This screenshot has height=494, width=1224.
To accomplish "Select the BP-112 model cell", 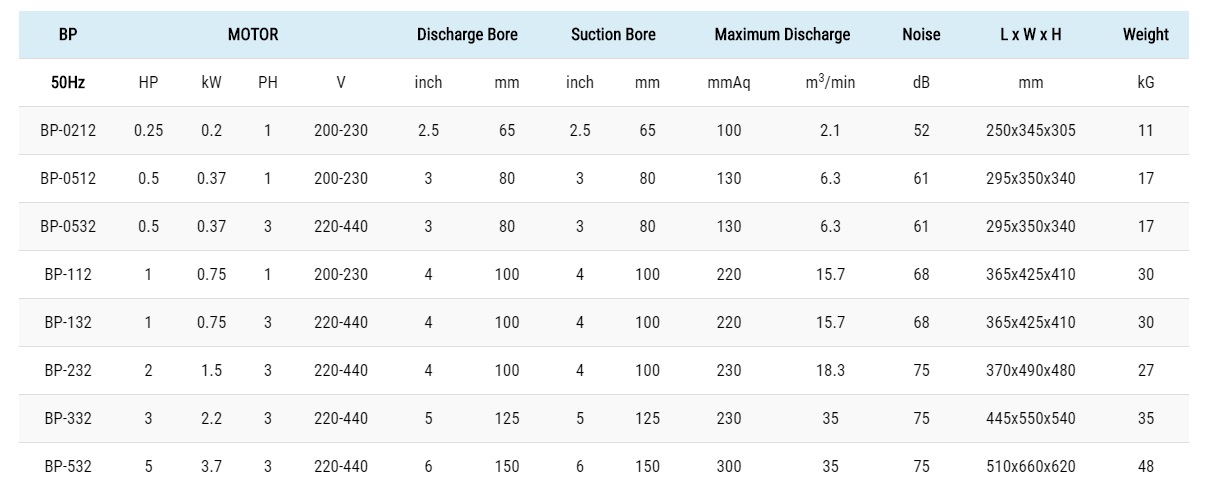I will [68, 274].
